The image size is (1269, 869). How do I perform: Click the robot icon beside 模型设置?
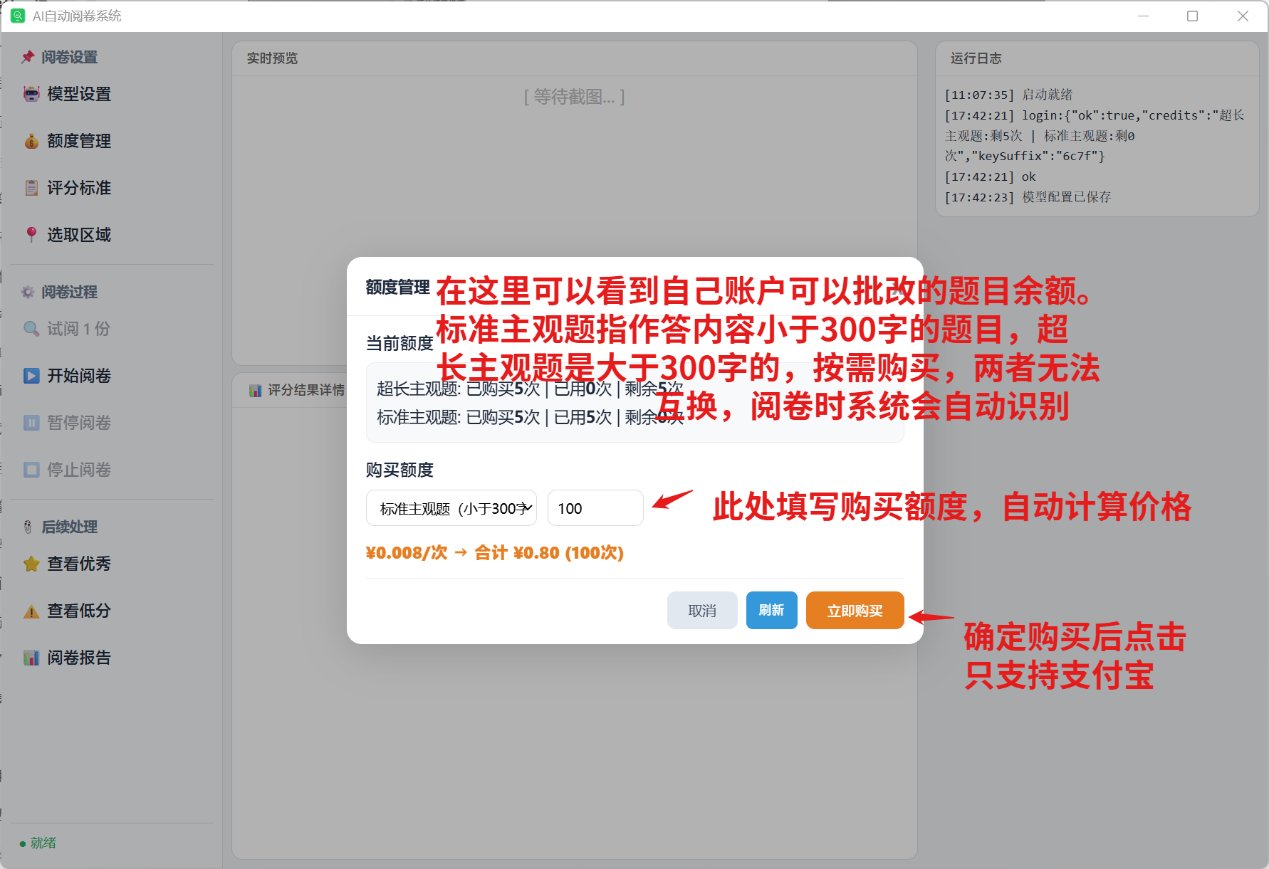point(31,94)
